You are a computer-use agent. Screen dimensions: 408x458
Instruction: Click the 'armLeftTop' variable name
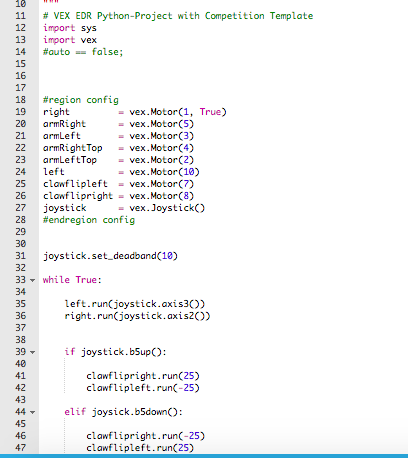[x=70, y=160]
